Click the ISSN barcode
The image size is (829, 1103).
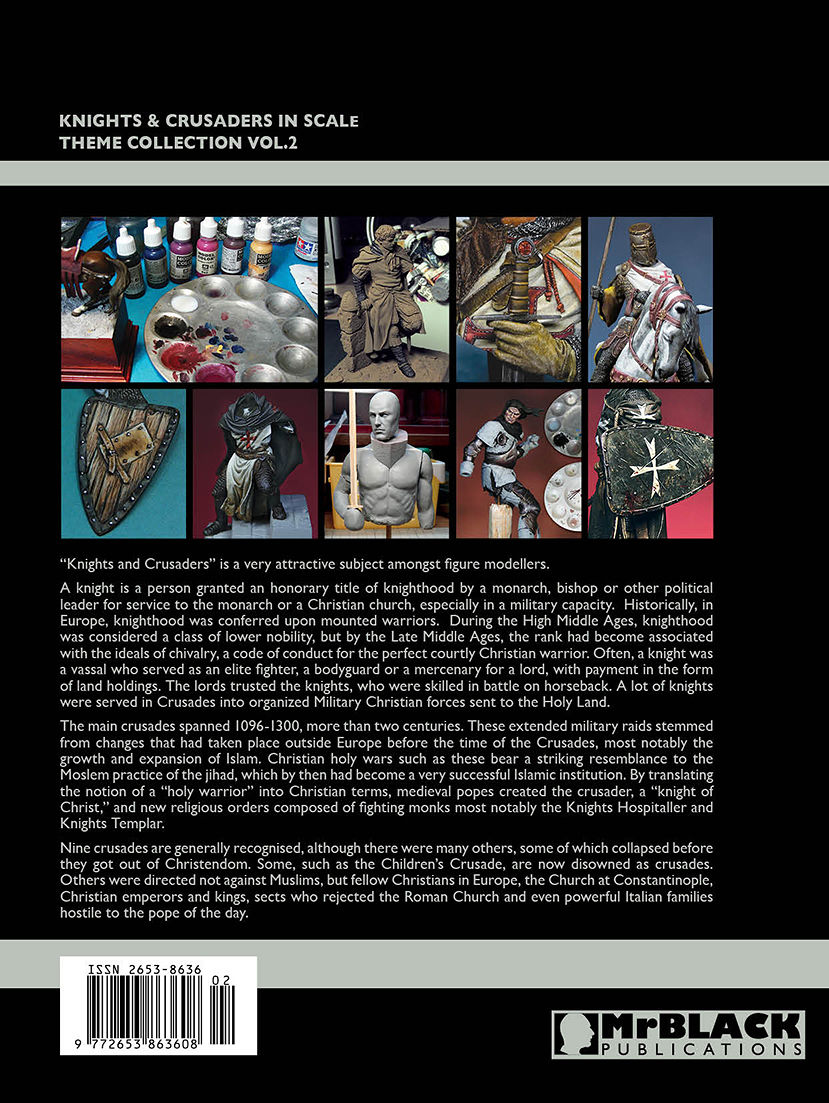(158, 1006)
